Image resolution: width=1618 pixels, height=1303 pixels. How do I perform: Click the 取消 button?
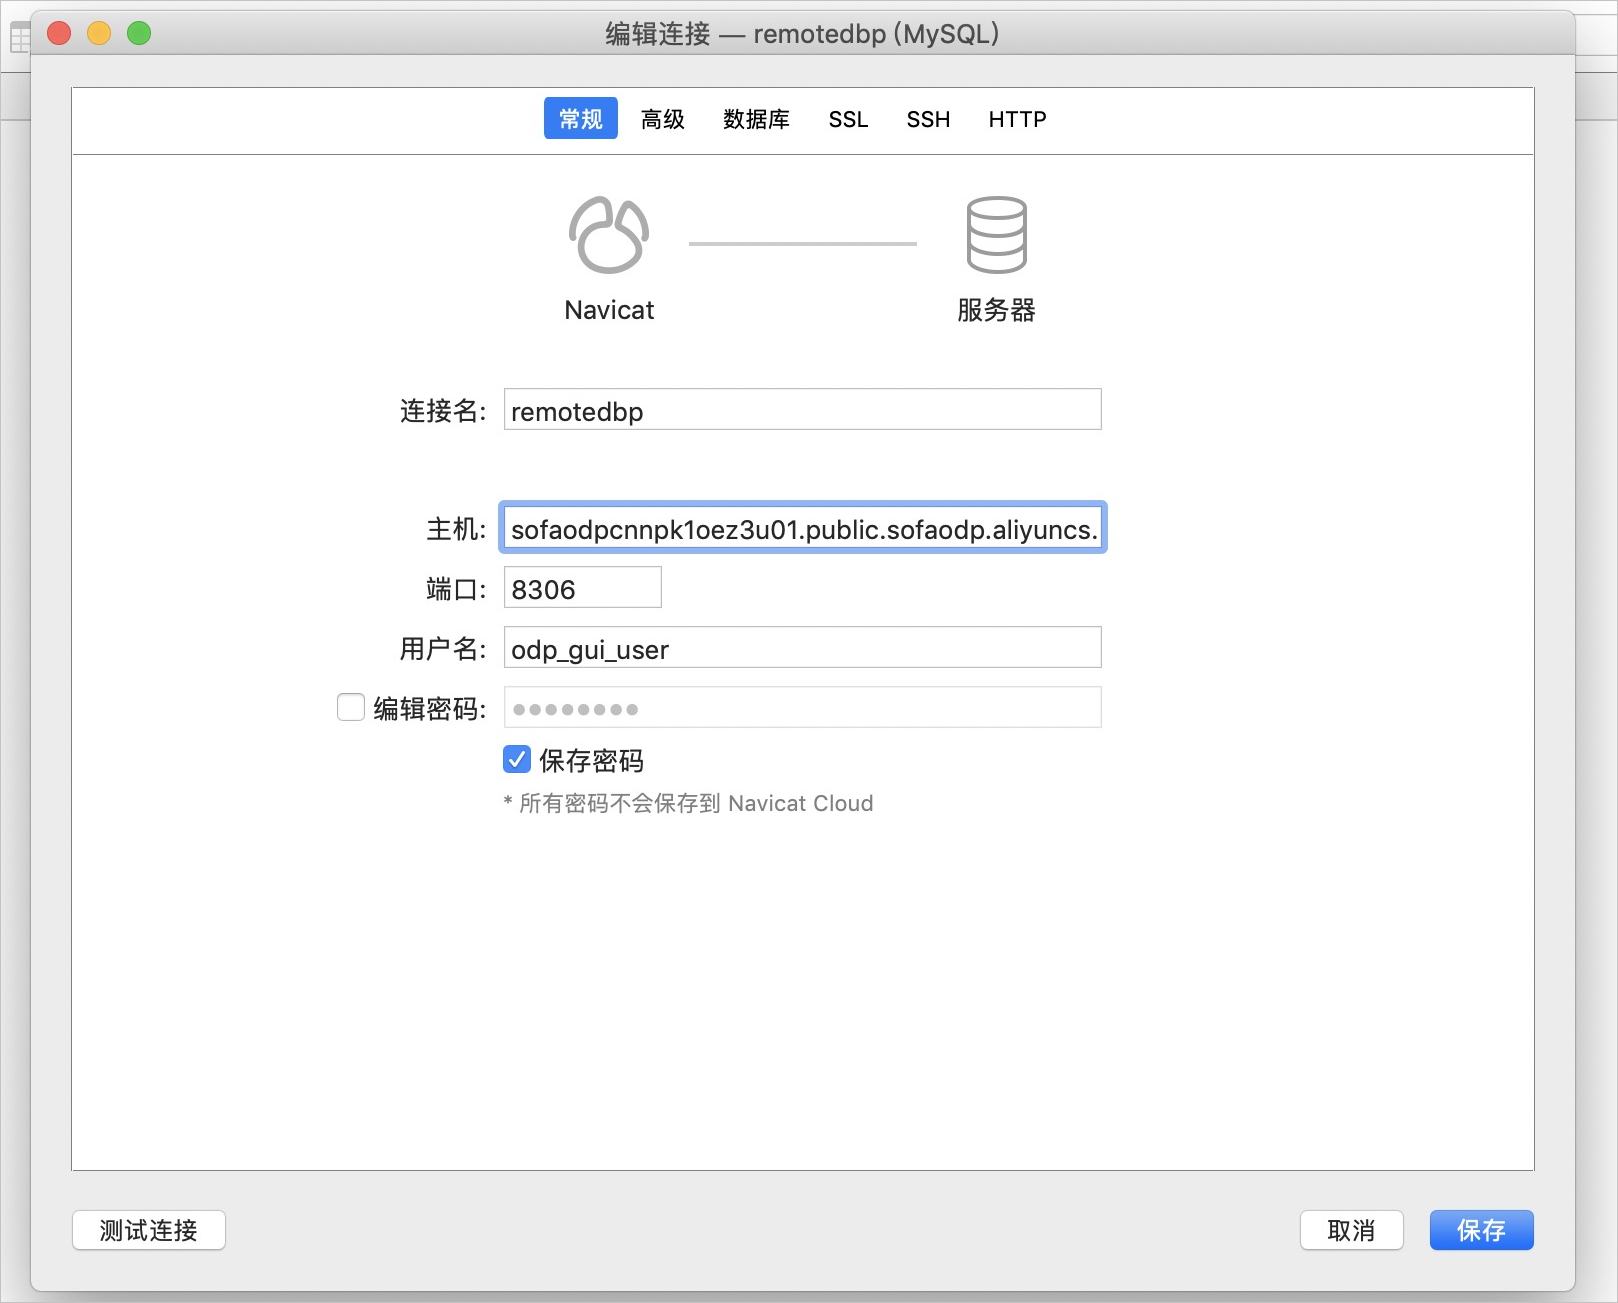pos(1351,1230)
